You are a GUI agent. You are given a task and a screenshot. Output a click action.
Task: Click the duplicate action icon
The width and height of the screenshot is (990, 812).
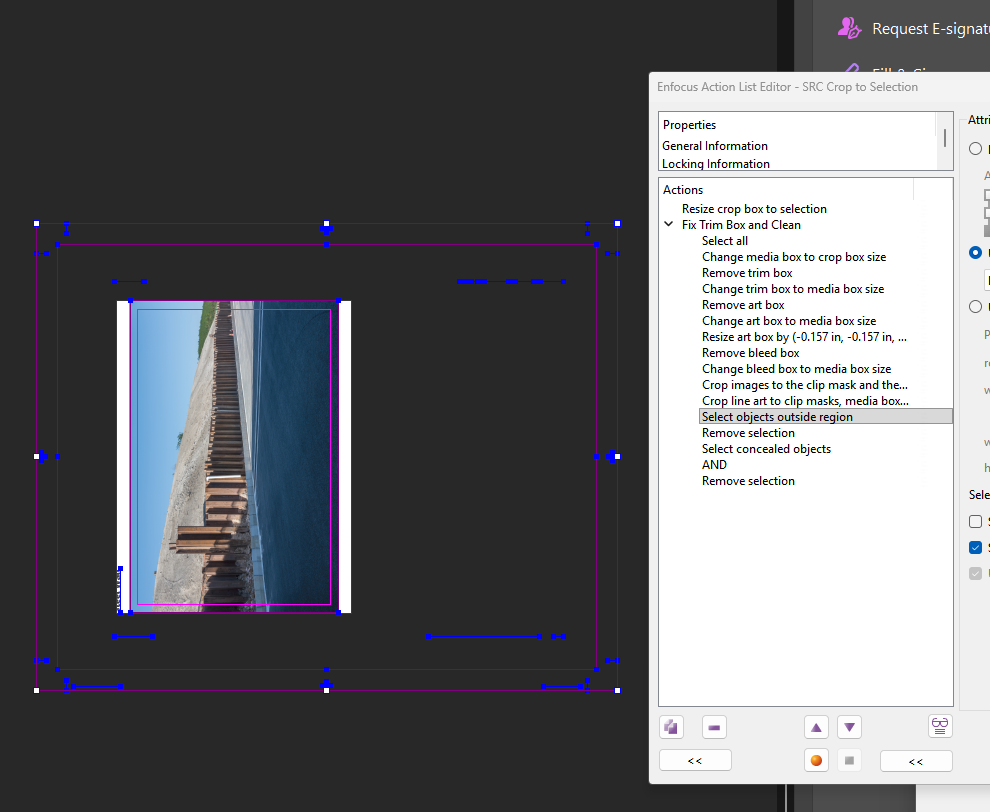(x=671, y=727)
